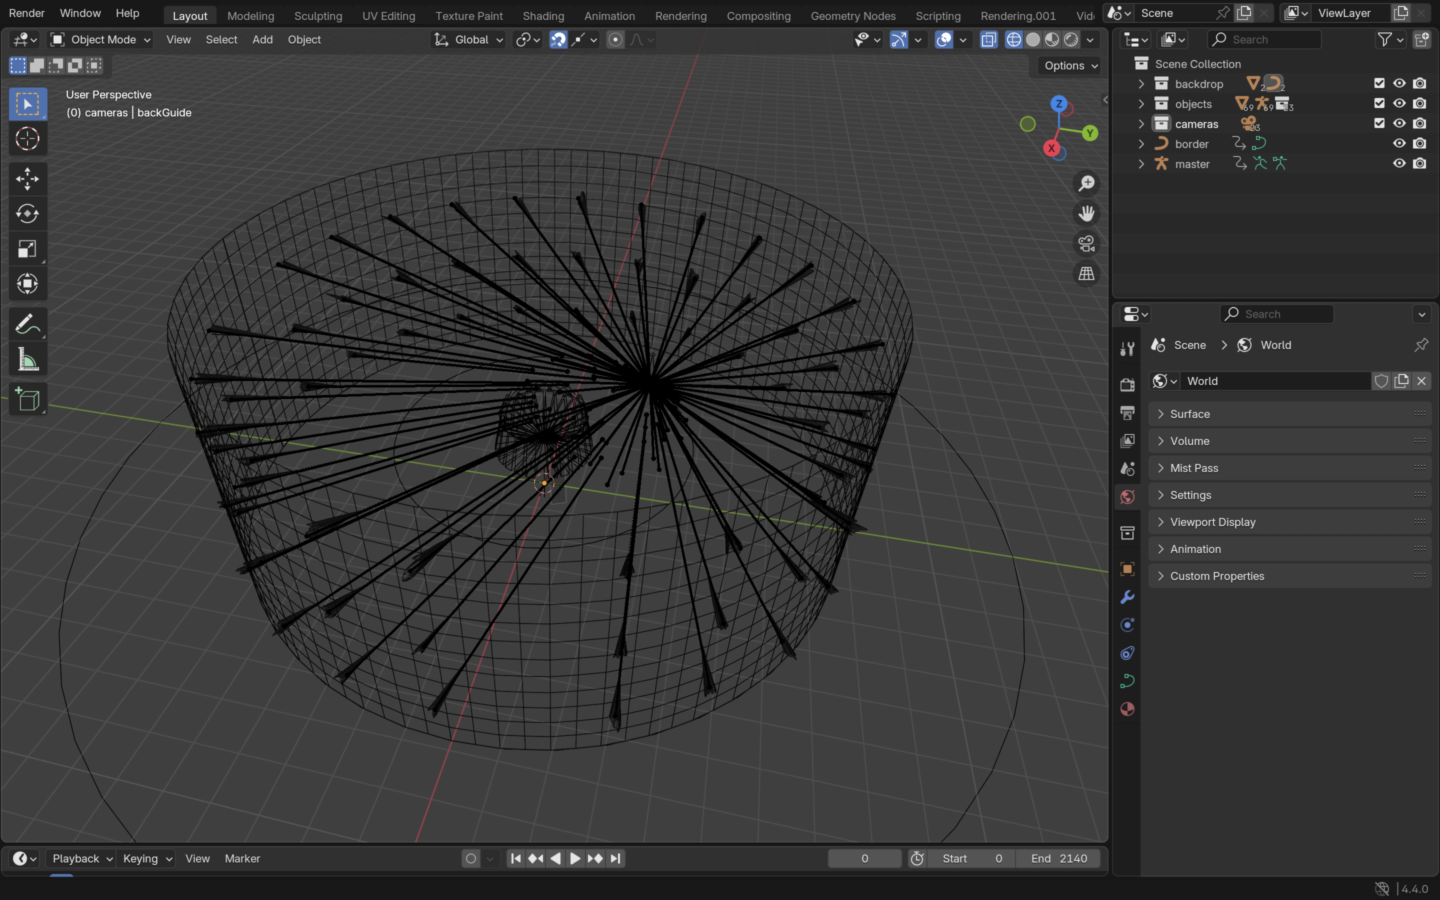Activate the Scale tool

tap(27, 249)
